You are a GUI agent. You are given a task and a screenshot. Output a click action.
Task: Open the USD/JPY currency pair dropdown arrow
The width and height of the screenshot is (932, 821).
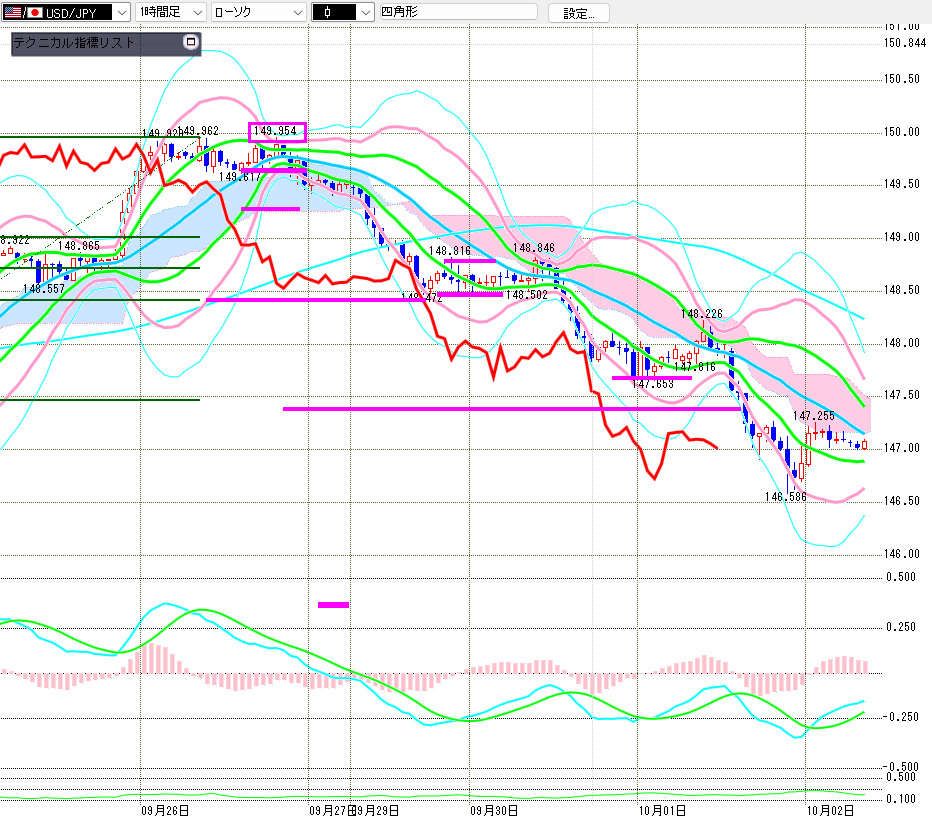tap(121, 12)
